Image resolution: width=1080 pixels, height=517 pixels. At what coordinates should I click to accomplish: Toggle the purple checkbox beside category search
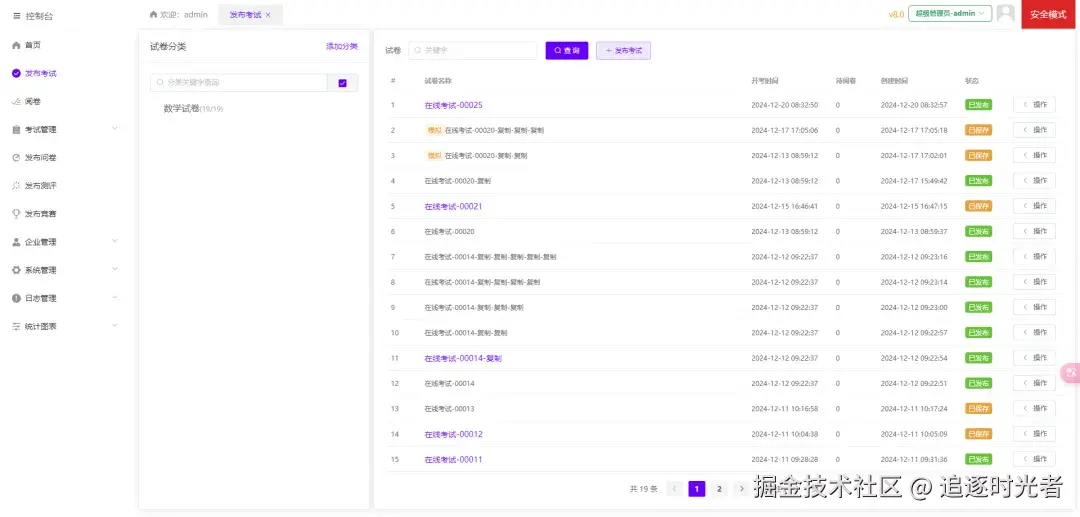tap(343, 83)
